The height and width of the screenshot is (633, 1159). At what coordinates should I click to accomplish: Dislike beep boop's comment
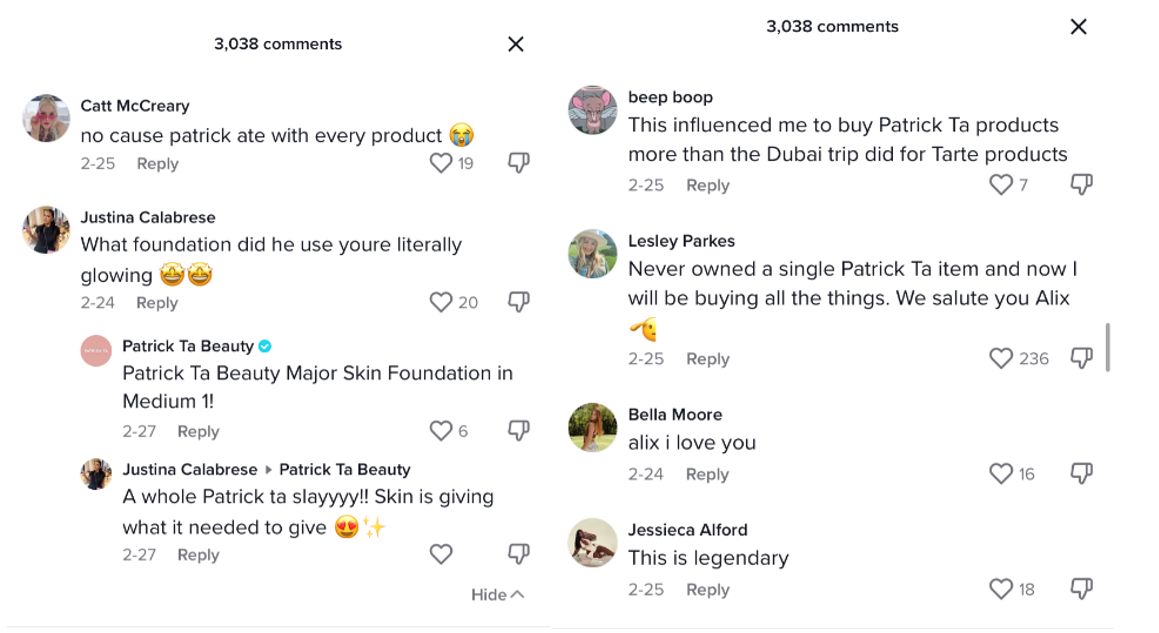click(x=1080, y=185)
